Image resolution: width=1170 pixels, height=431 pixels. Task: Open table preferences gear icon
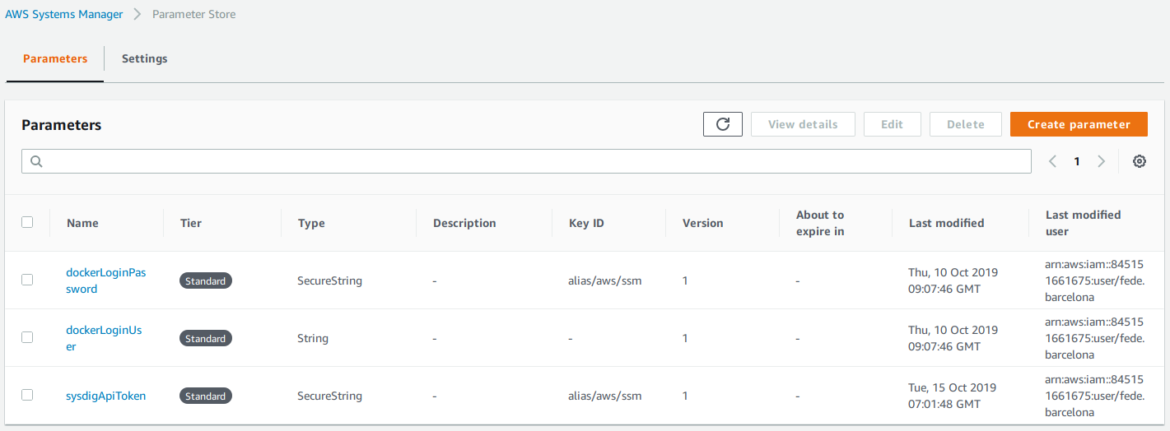(1139, 161)
